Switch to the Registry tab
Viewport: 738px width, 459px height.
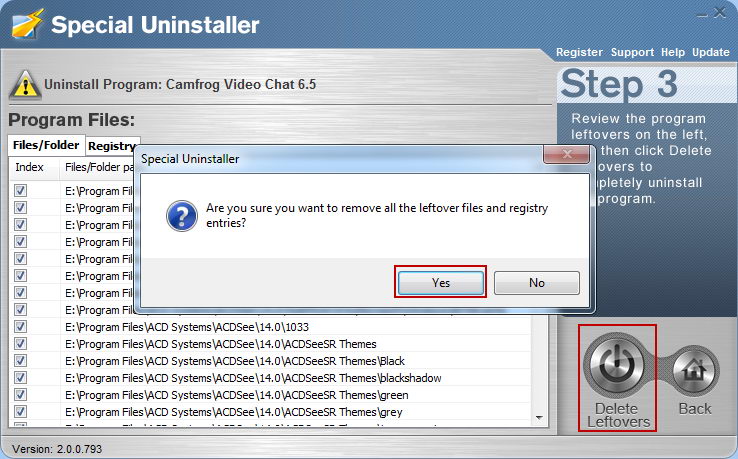click(112, 146)
